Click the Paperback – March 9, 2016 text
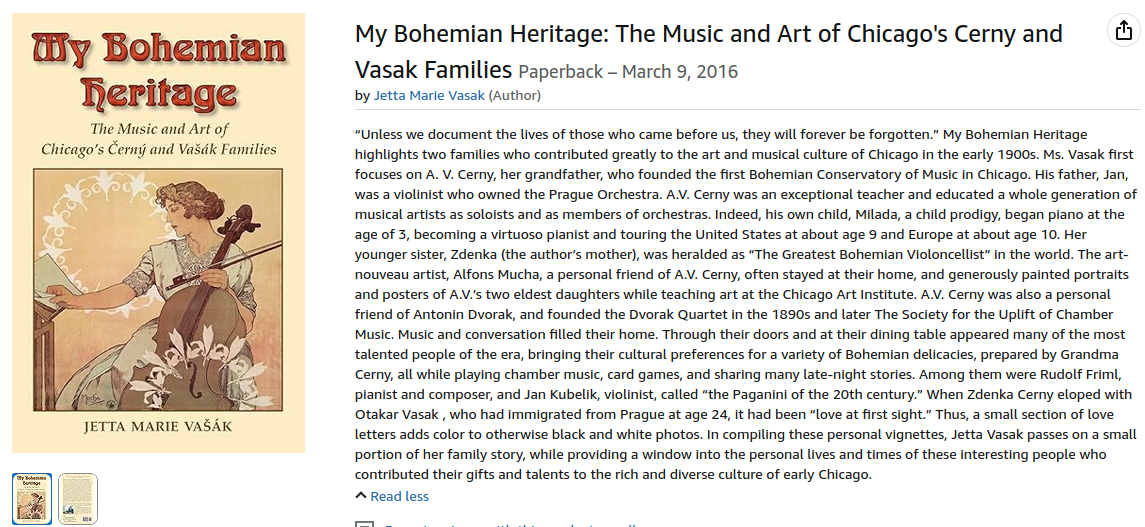1145x527 pixels. 628,72
